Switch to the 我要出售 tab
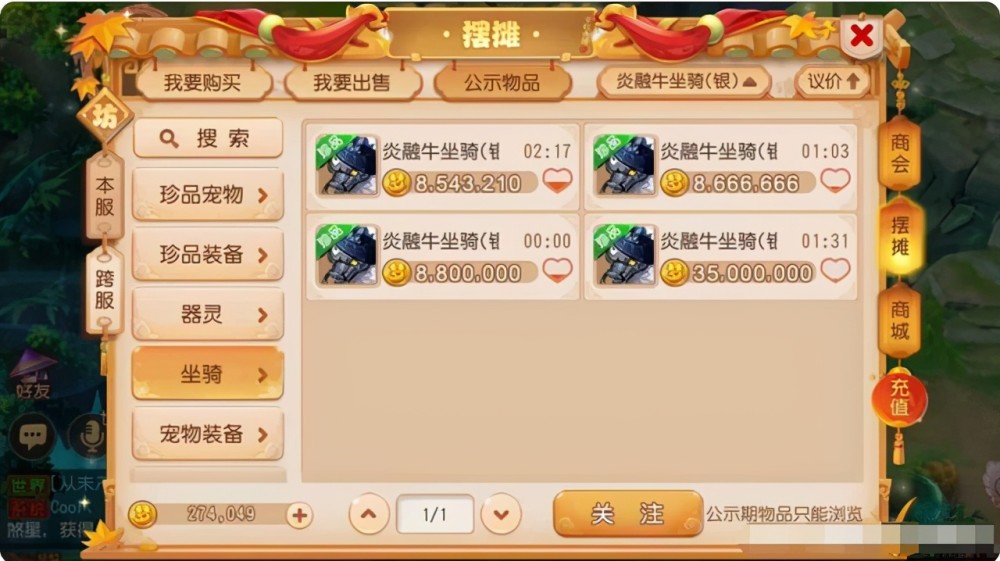 coord(352,83)
